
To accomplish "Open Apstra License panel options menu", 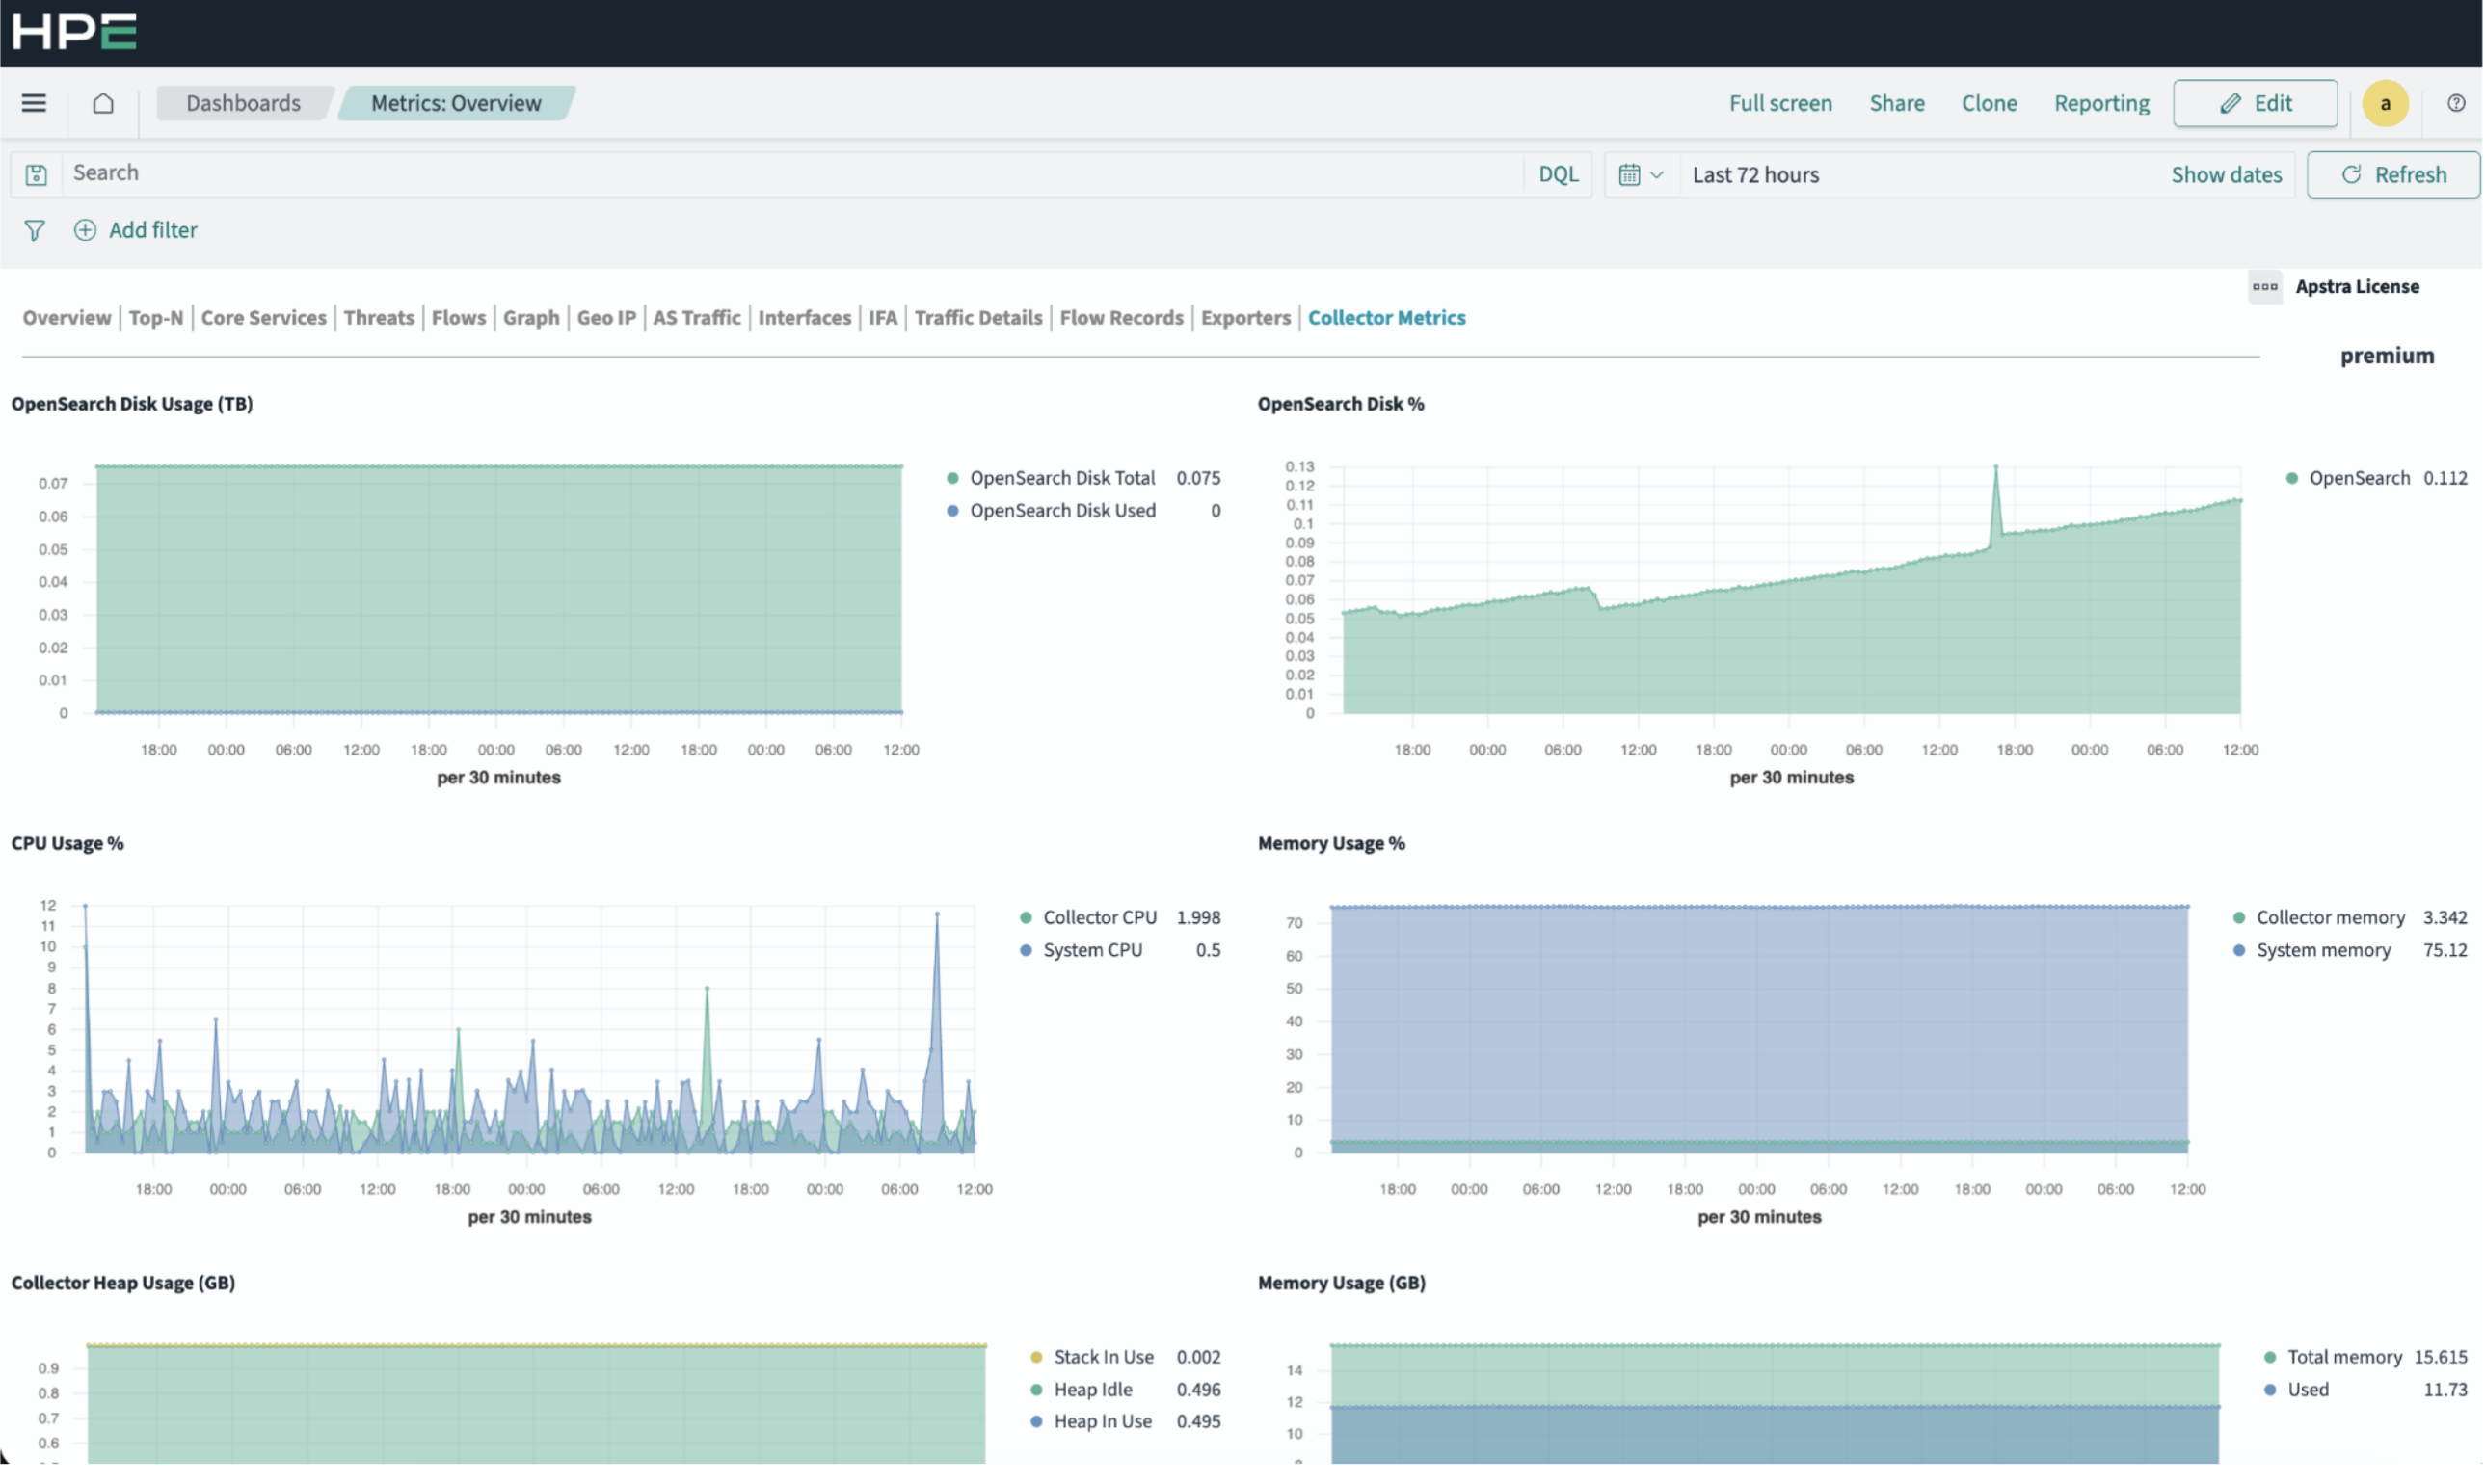I will (2265, 287).
